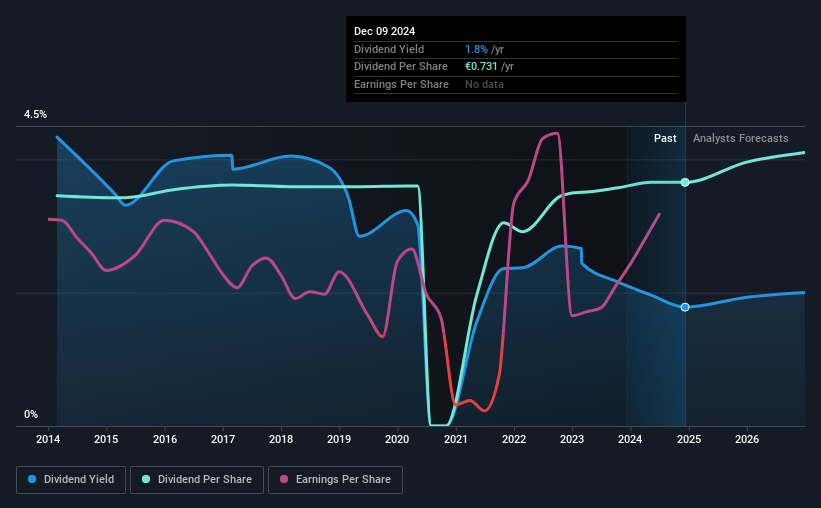
Task: Click the 2018 x-axis label
Action: [x=281, y=439]
